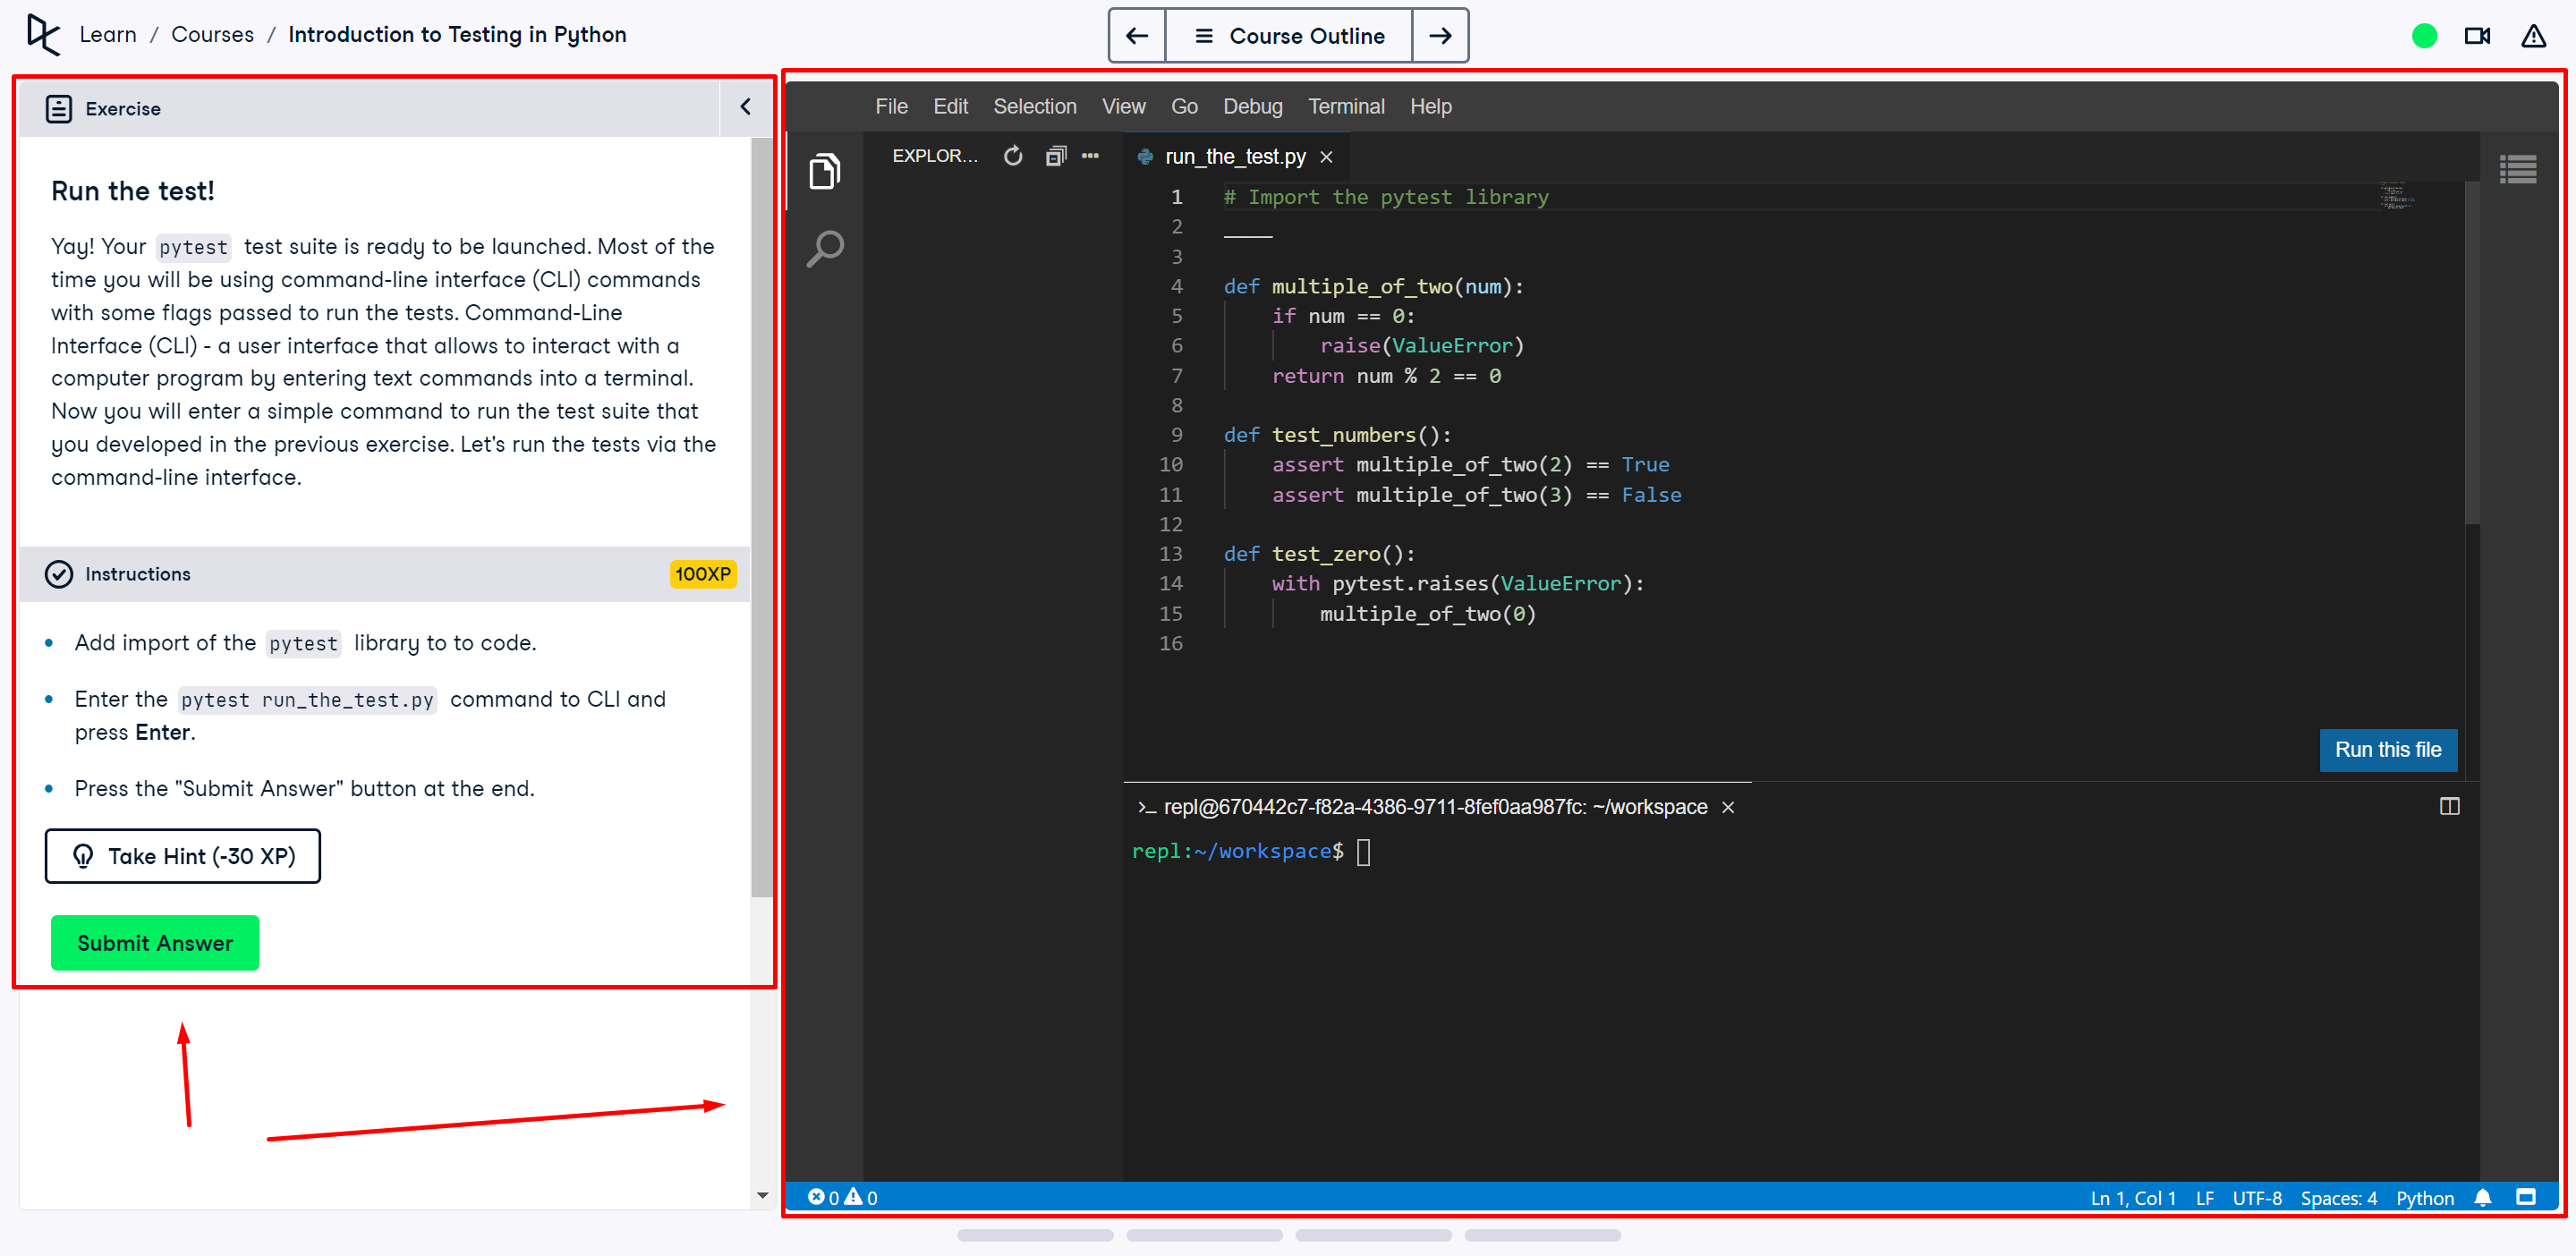Click the Exercise document icon
Image resolution: width=2576 pixels, height=1256 pixels.
[x=59, y=108]
